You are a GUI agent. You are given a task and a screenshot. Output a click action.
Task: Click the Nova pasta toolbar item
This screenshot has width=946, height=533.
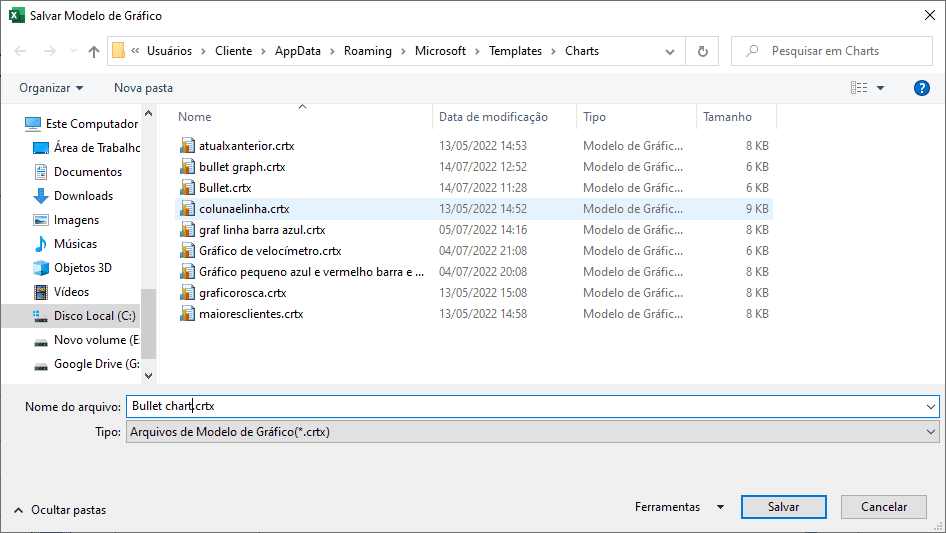pyautogui.click(x=143, y=88)
